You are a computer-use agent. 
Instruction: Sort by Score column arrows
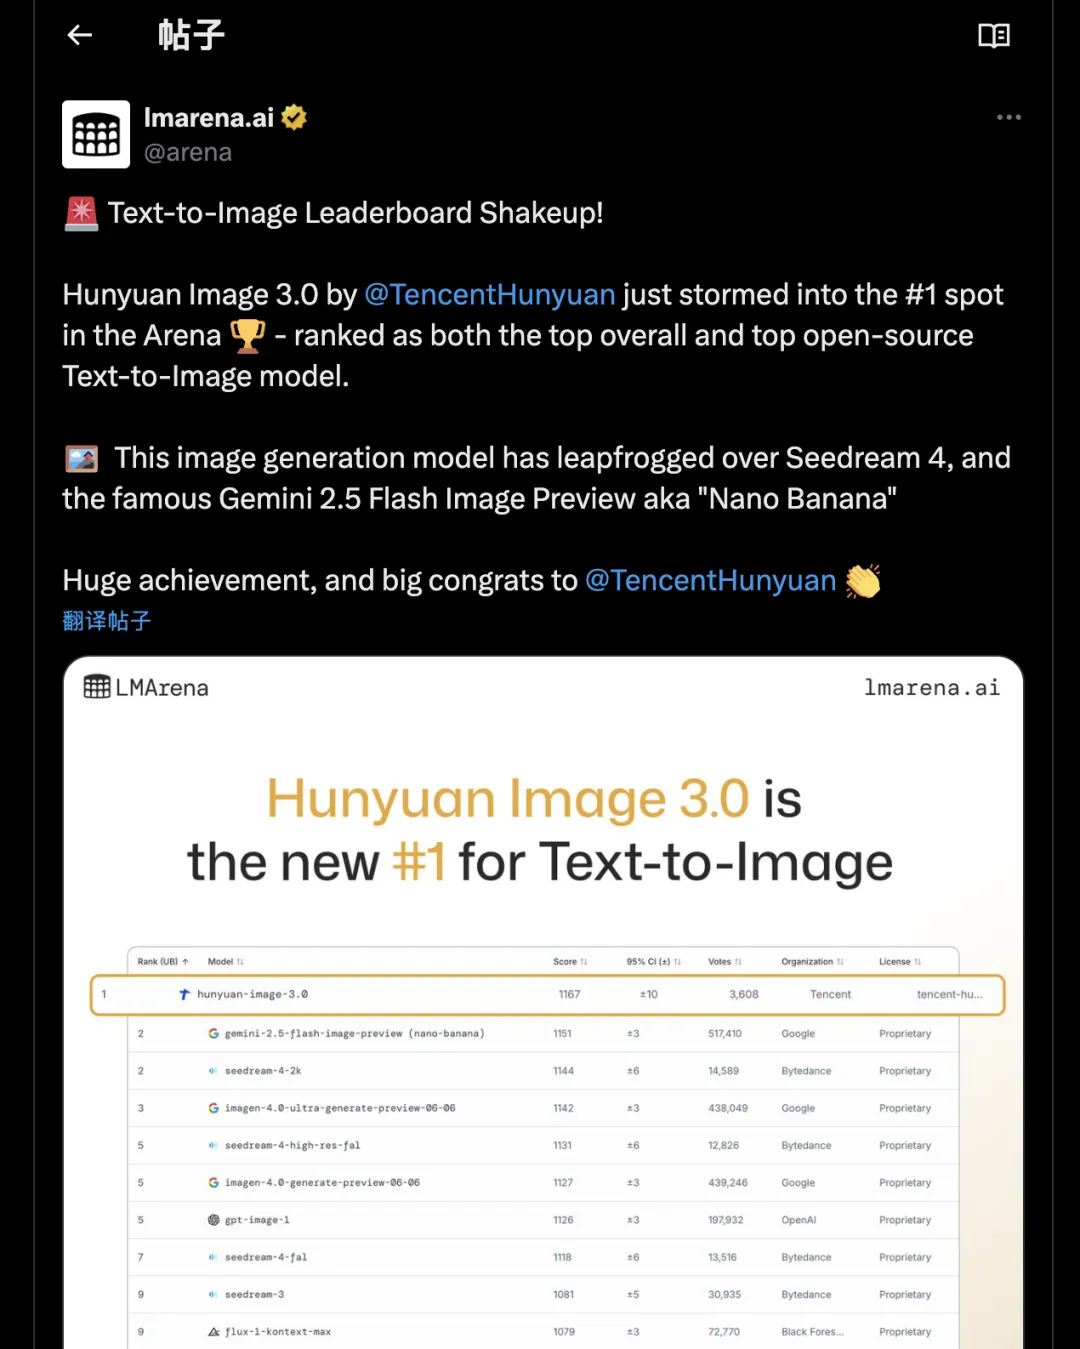[583, 962]
